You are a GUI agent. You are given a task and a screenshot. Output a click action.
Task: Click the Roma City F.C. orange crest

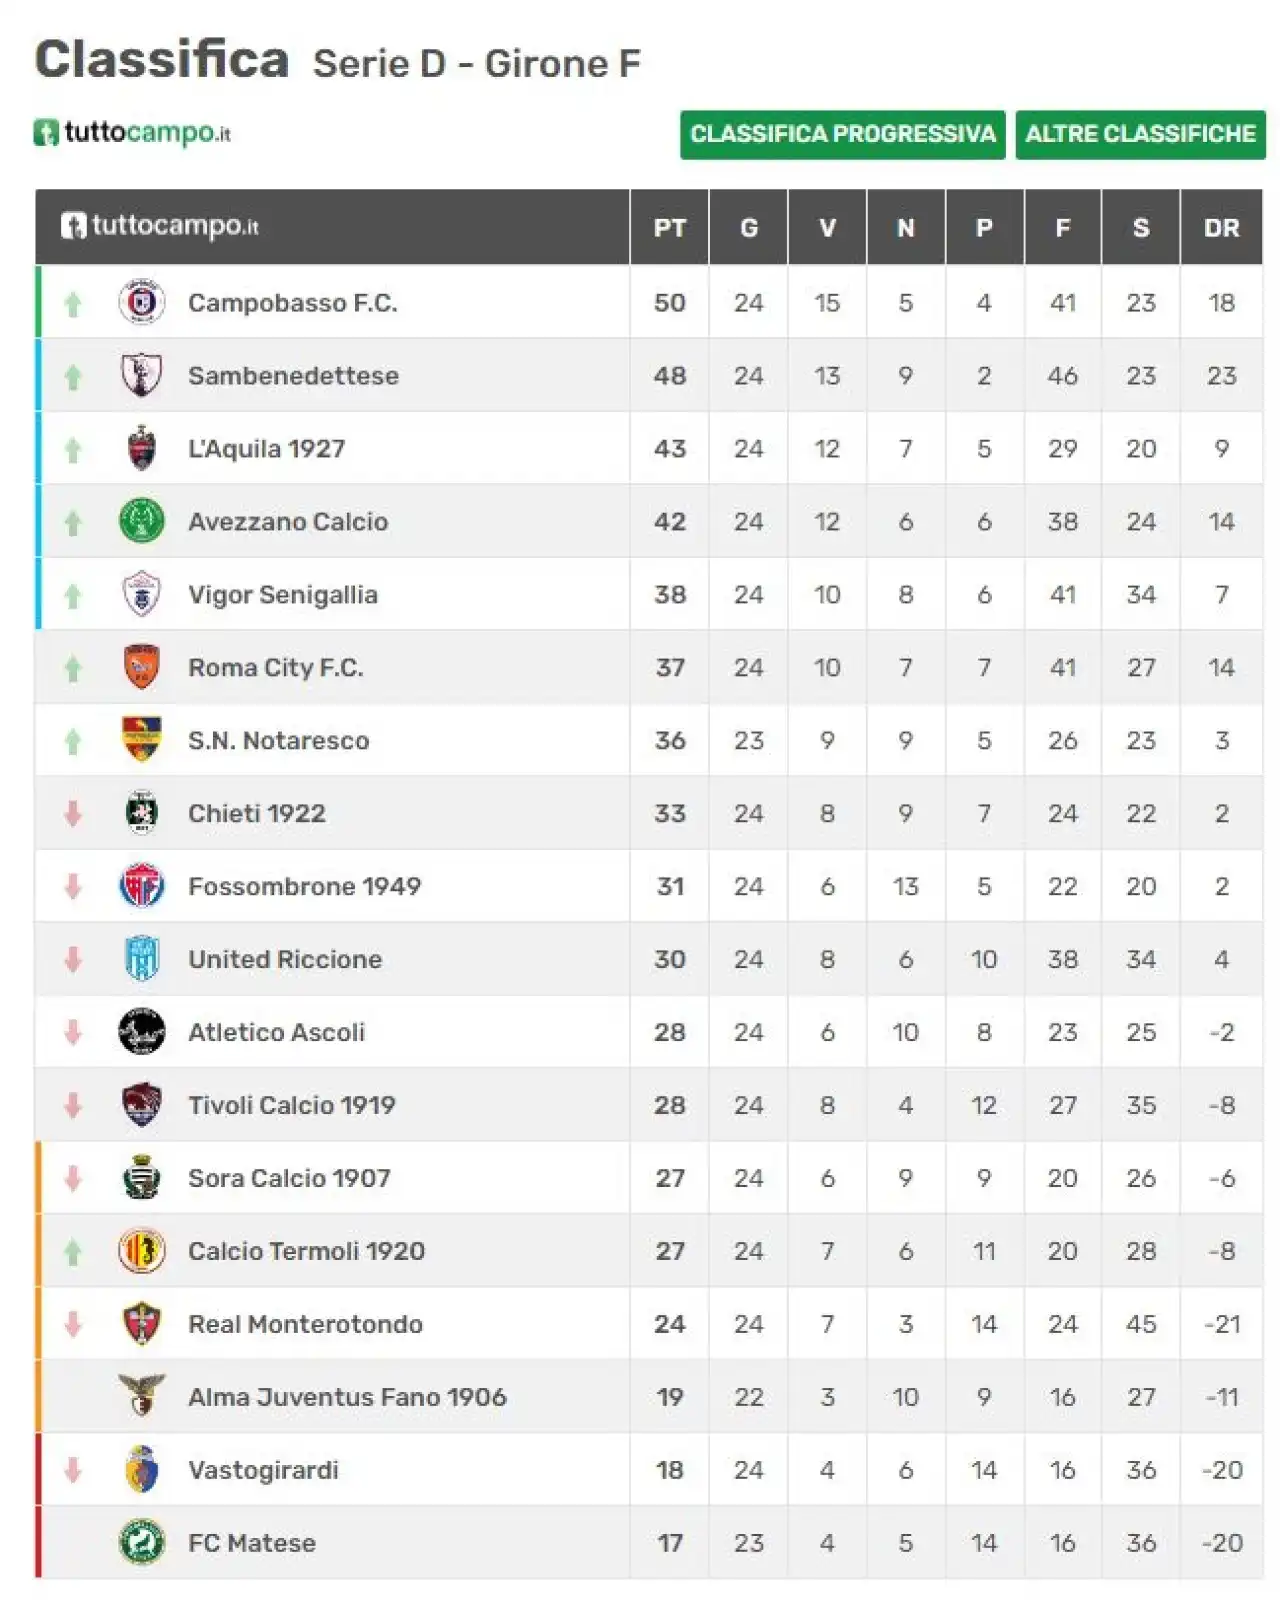141,667
